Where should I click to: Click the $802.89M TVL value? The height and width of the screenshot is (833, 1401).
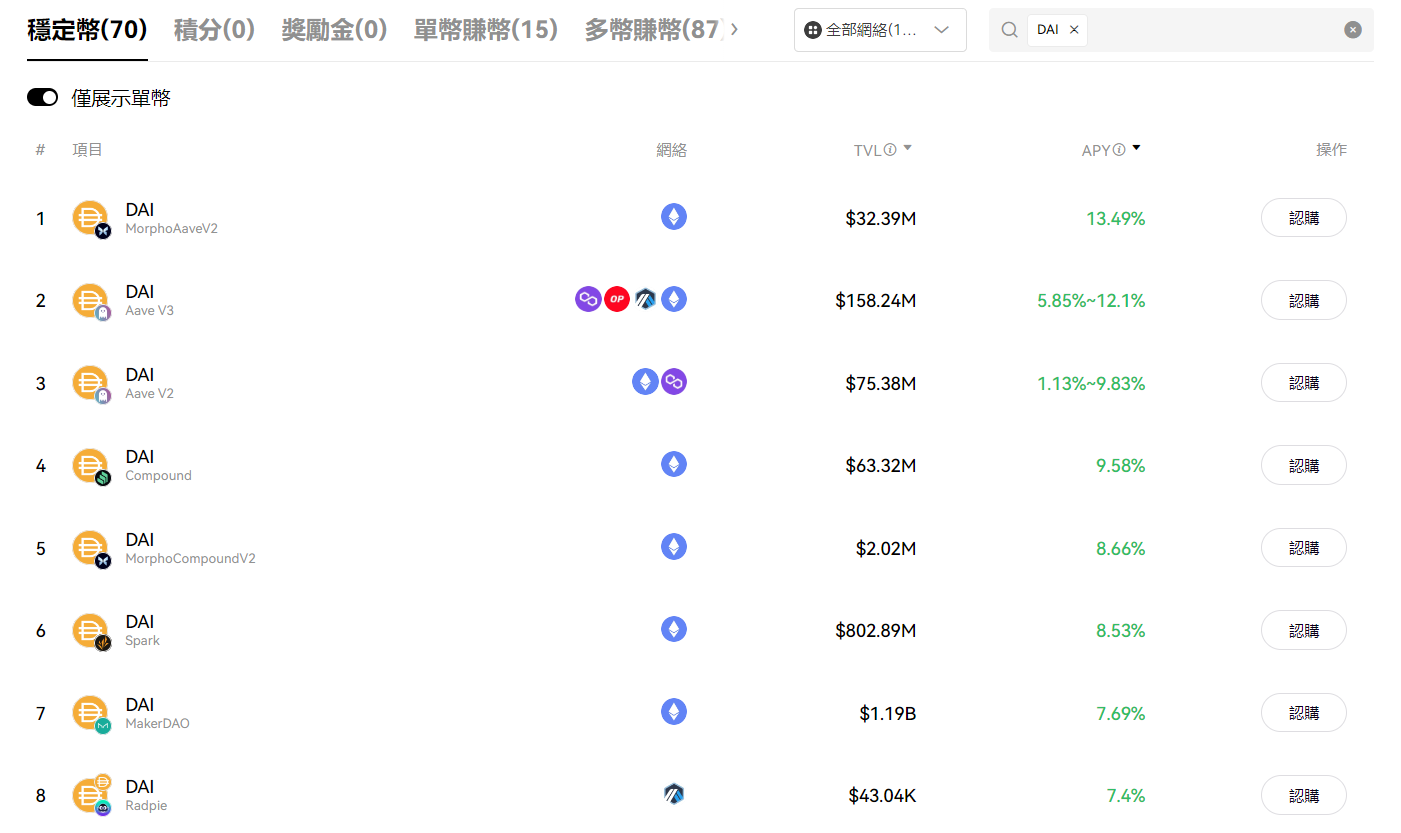(x=876, y=631)
